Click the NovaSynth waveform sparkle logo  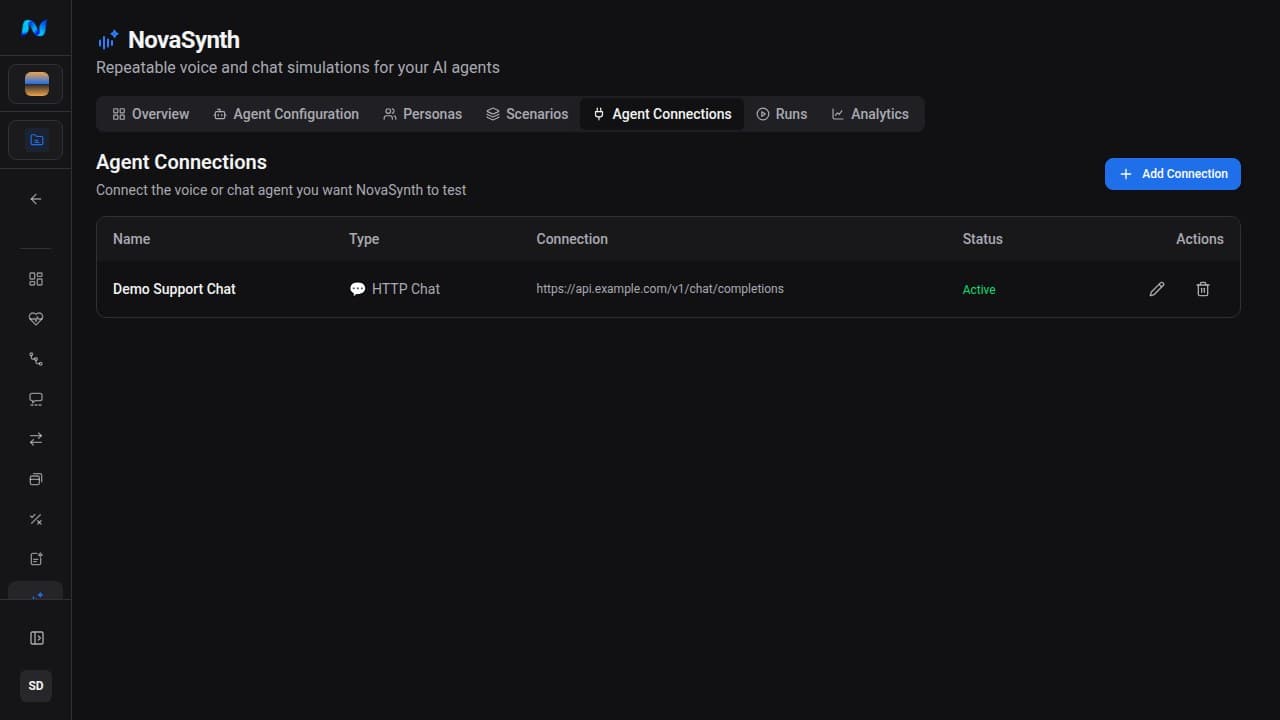(108, 40)
